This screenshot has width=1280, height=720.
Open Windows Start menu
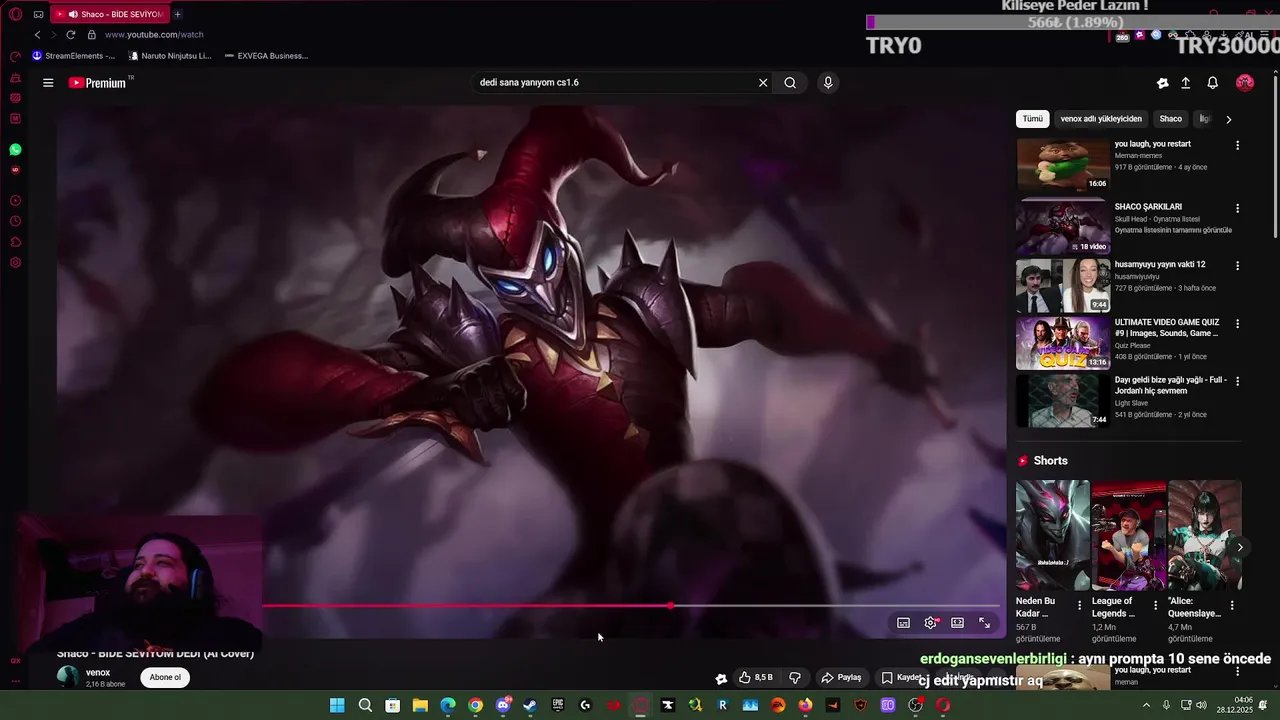(337, 705)
